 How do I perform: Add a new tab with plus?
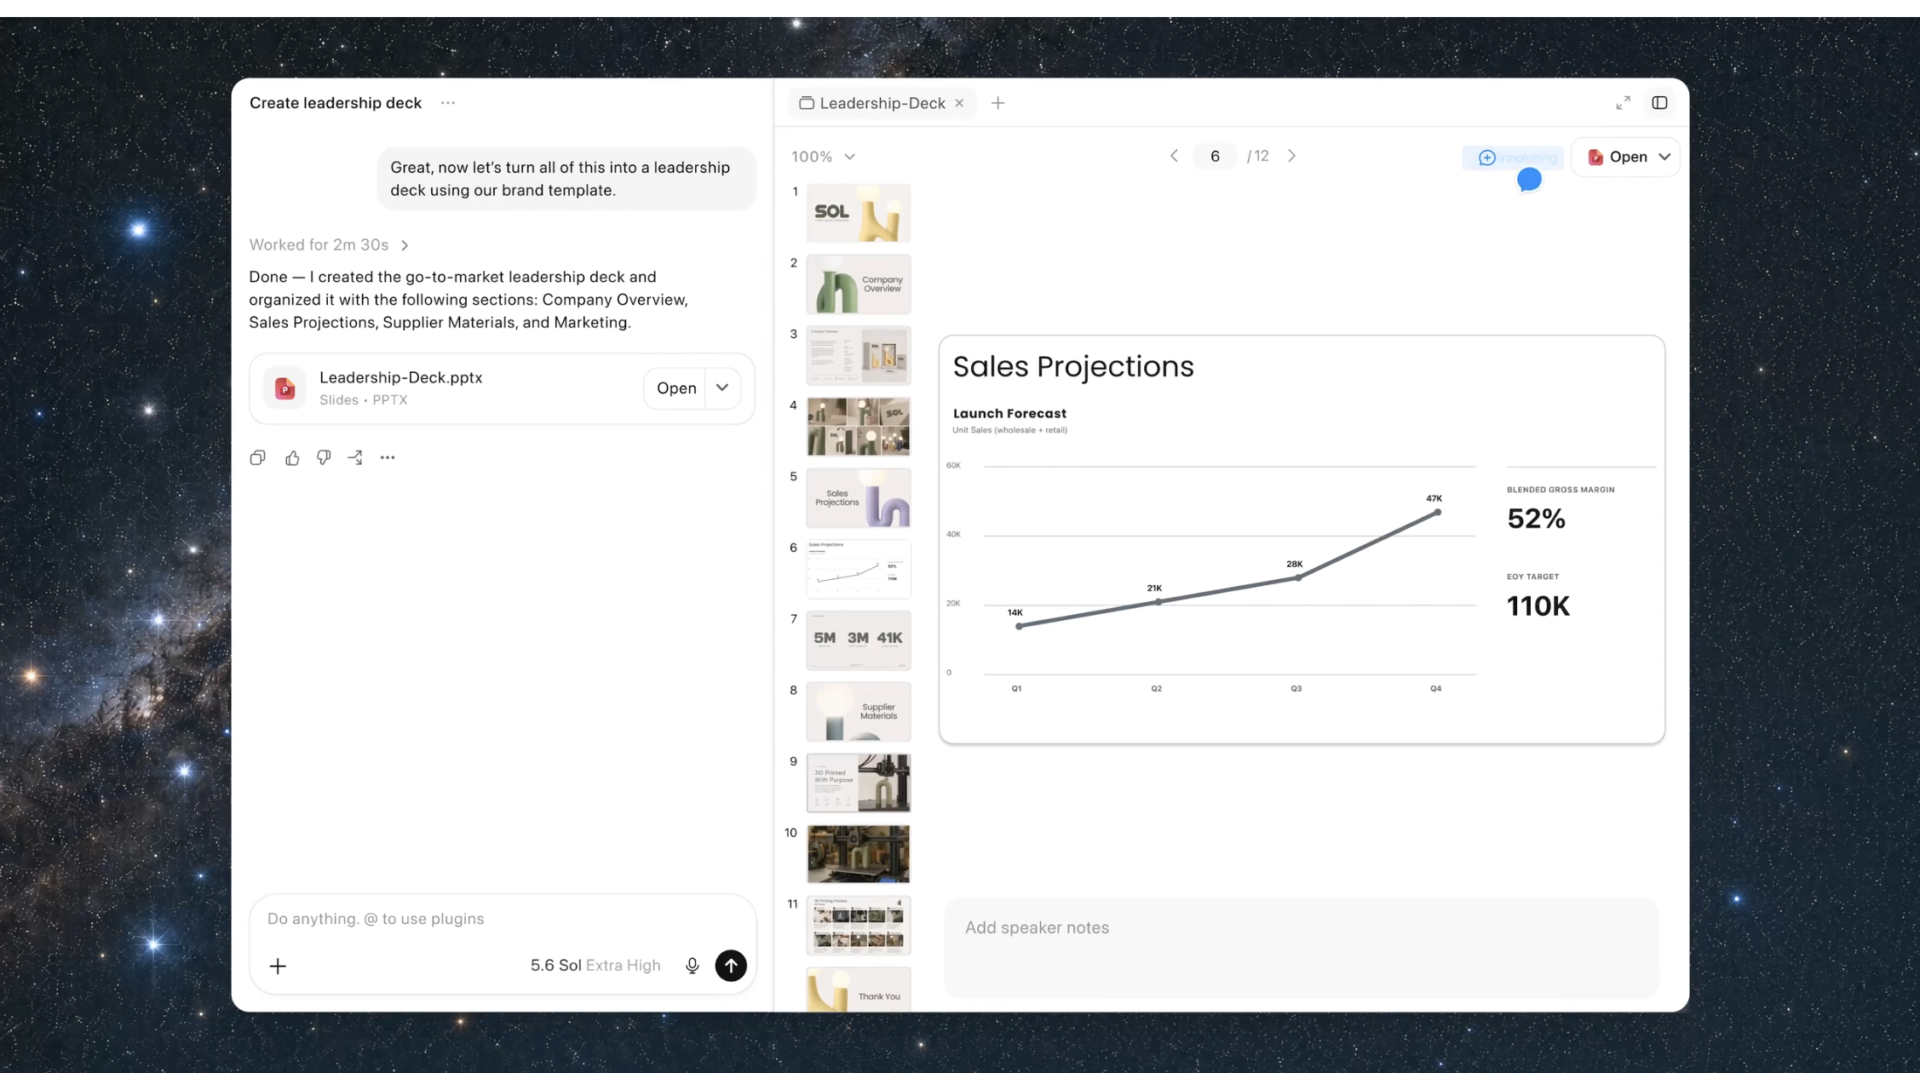tap(998, 103)
